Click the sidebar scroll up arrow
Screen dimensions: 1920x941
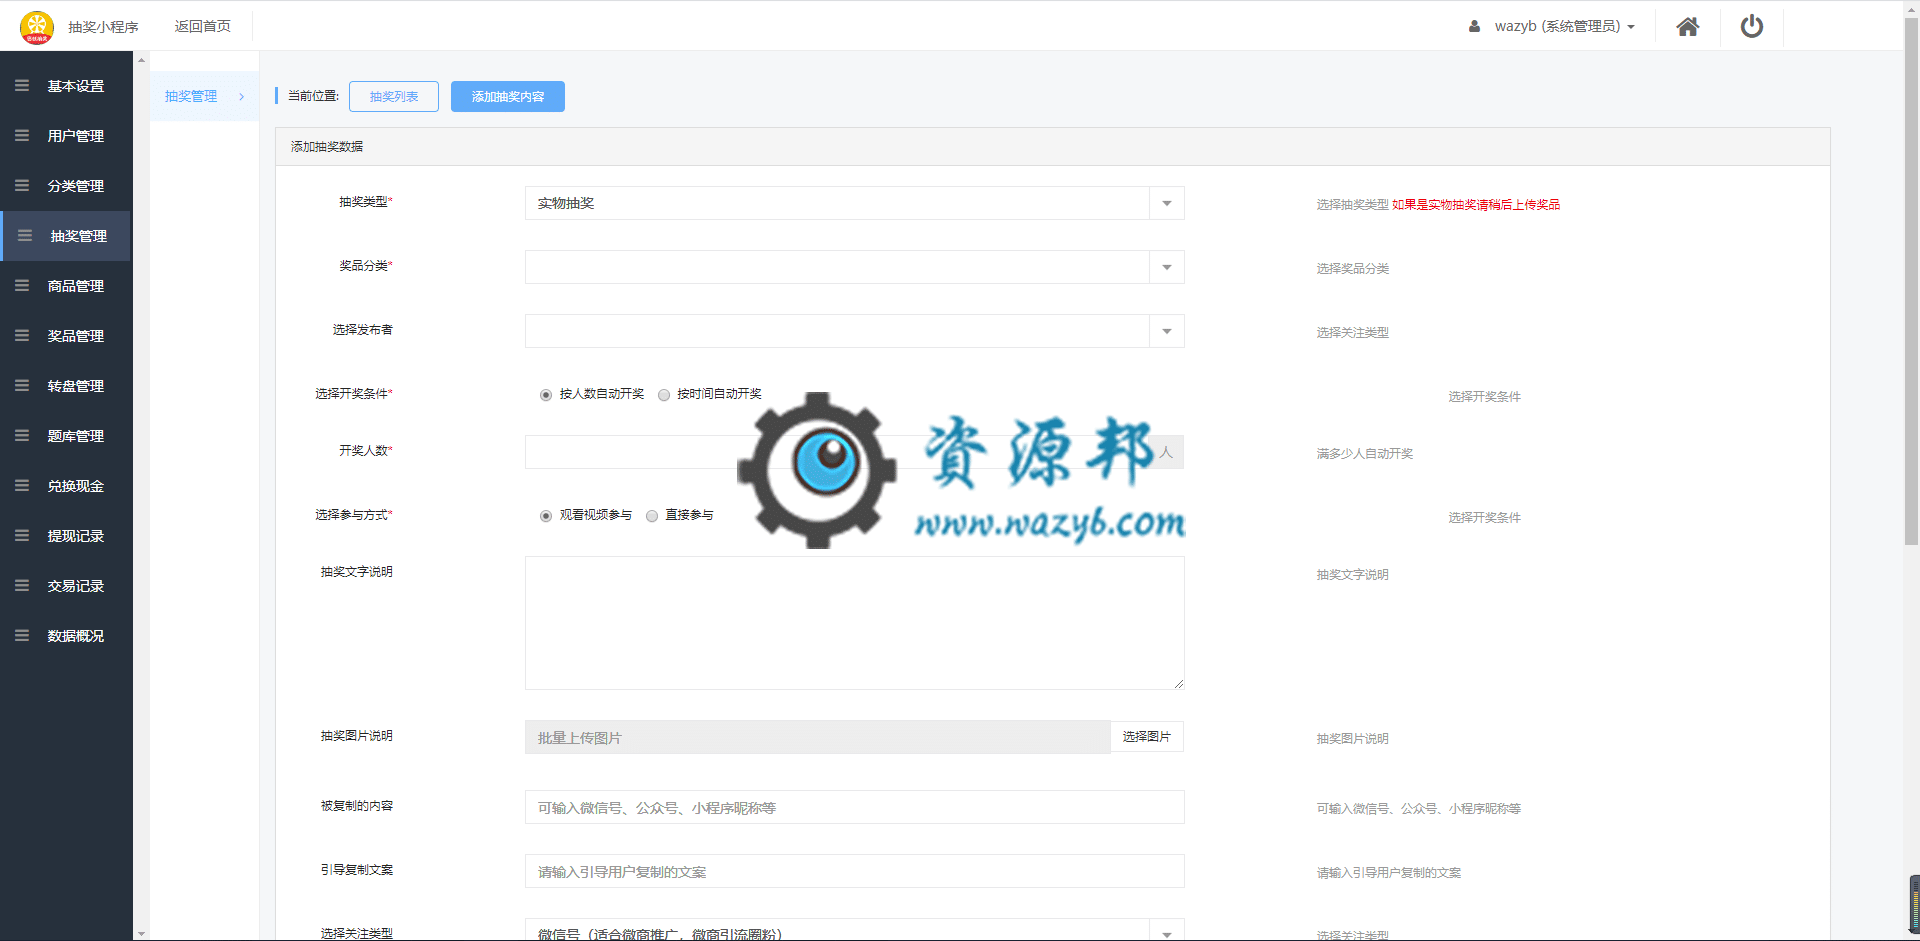pos(141,60)
